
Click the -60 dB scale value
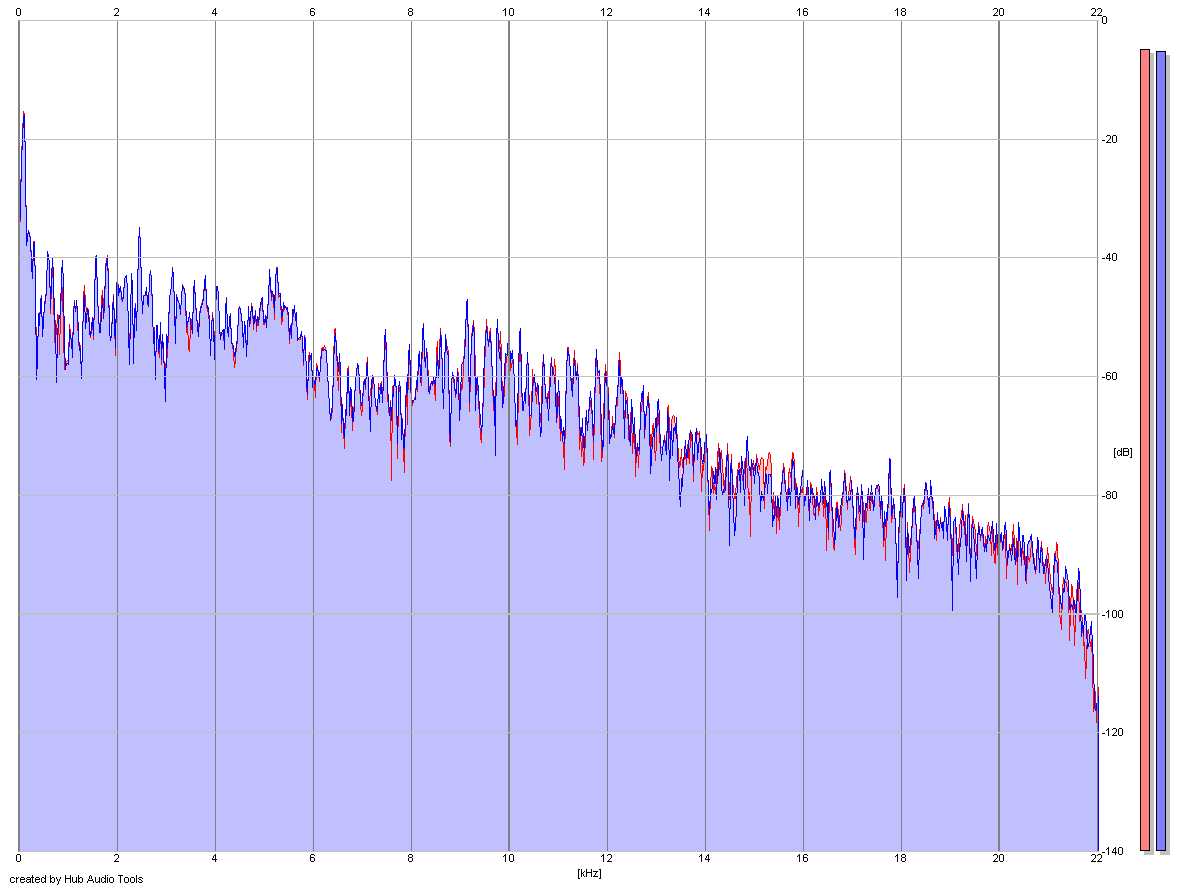coord(1110,376)
